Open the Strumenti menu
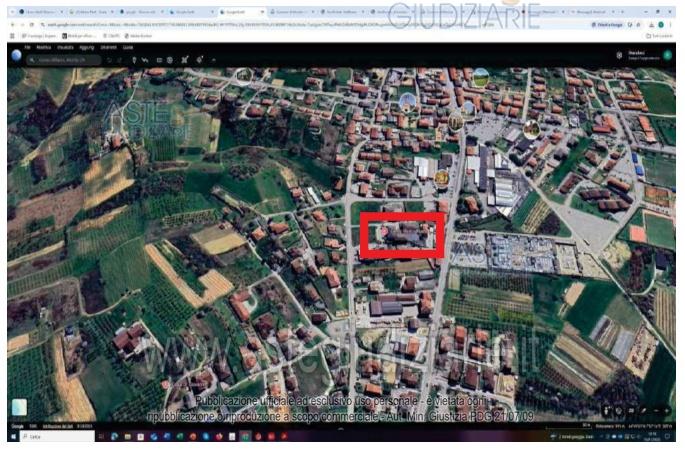The image size is (685, 450). tap(109, 47)
